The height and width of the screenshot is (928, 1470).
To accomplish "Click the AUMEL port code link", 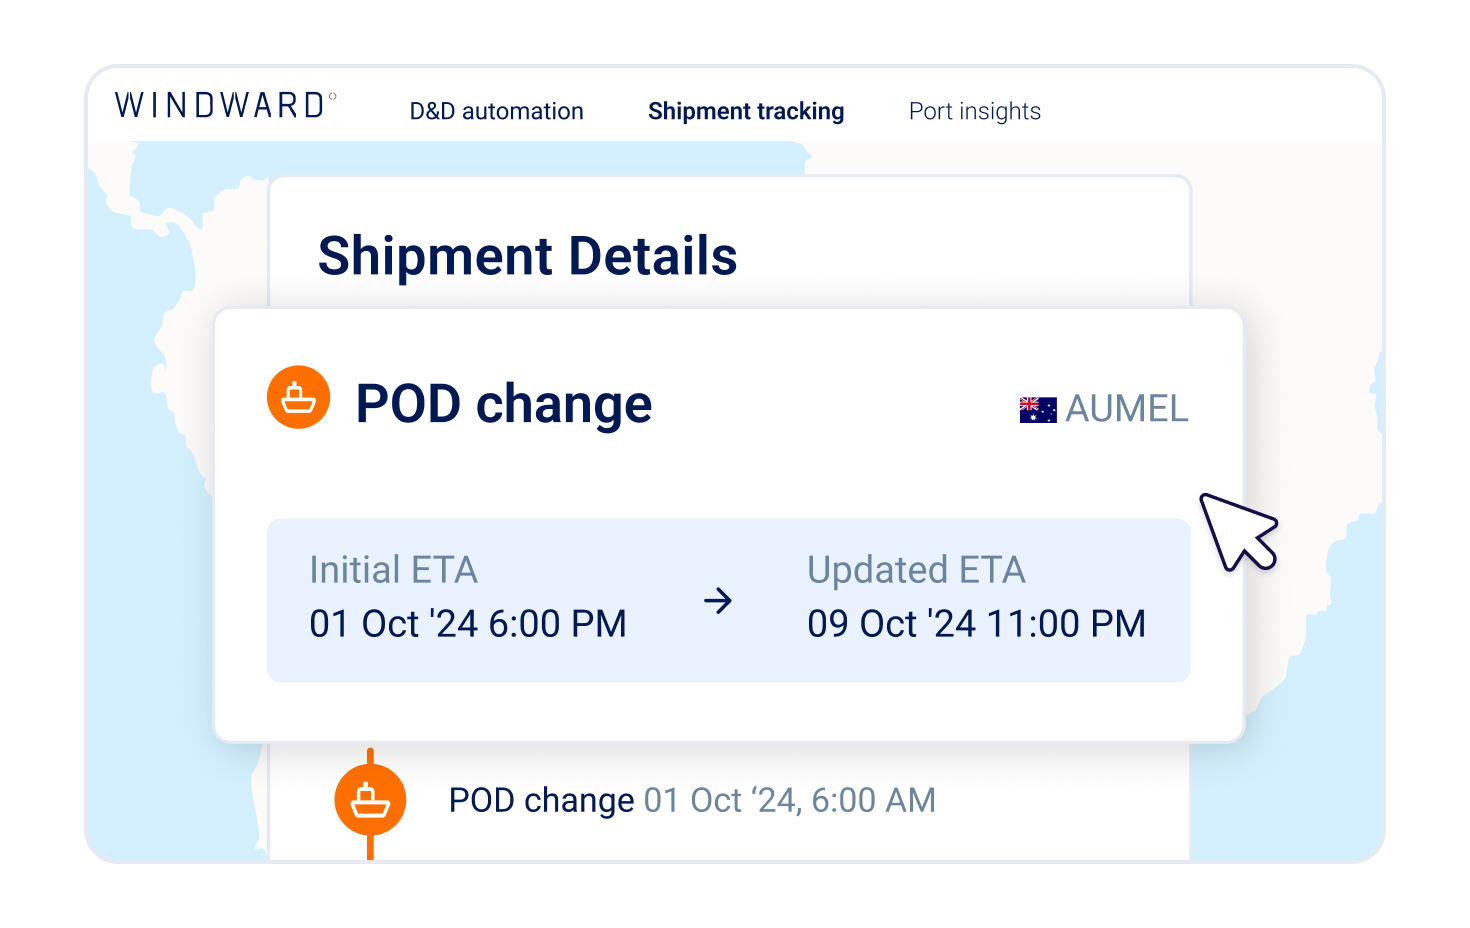I will tap(1128, 408).
